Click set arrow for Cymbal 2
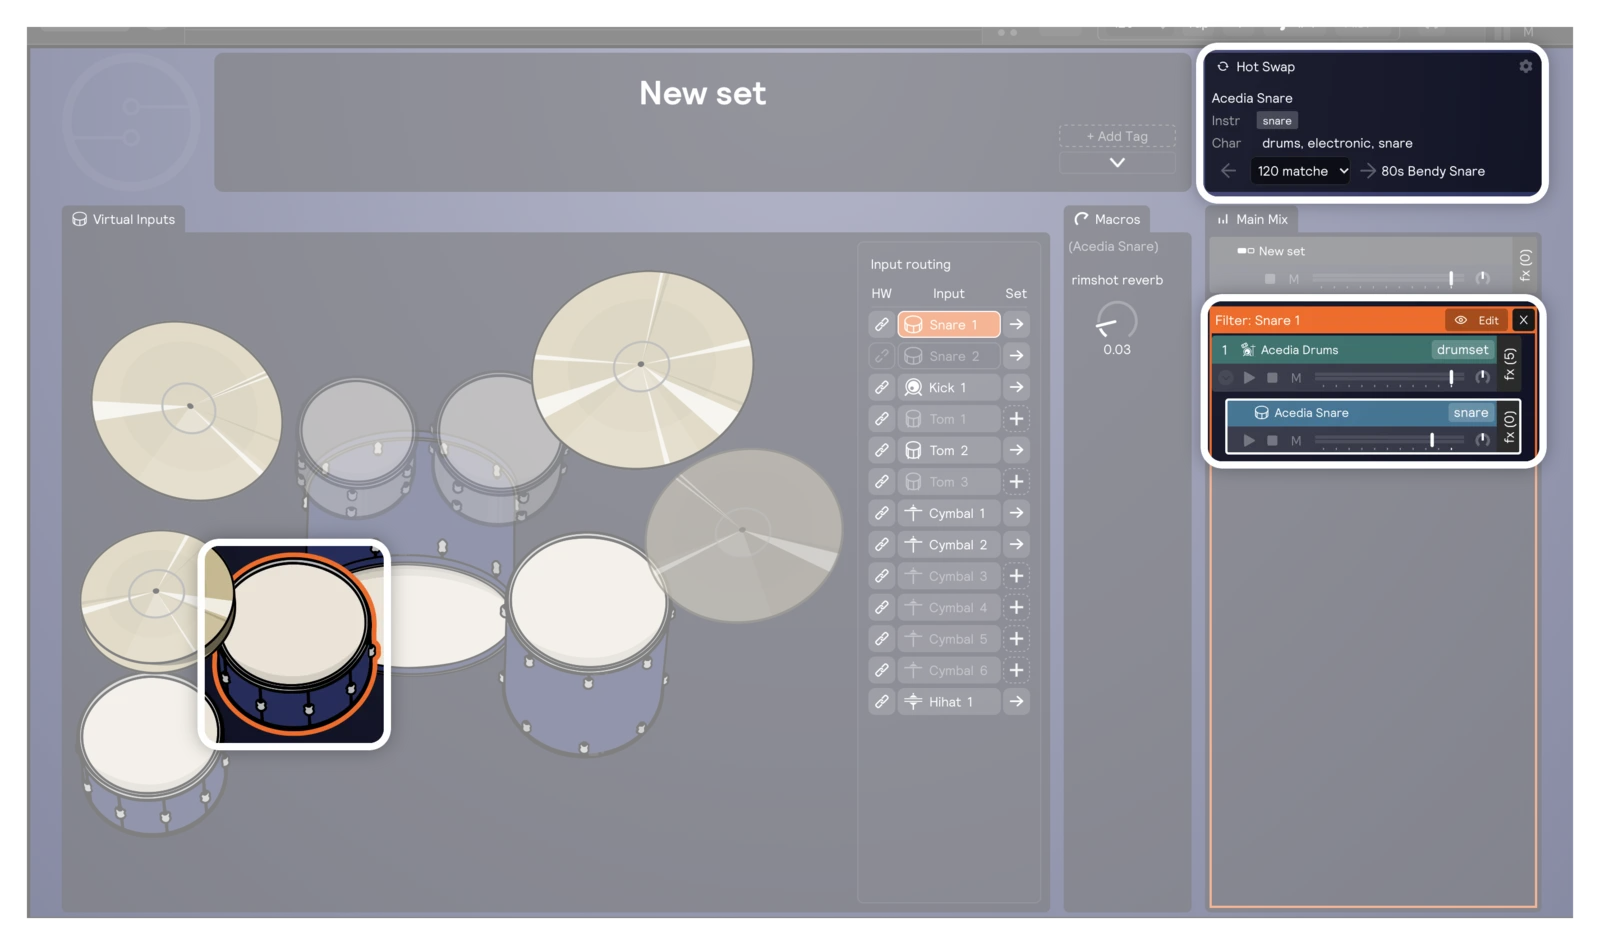 [1016, 544]
